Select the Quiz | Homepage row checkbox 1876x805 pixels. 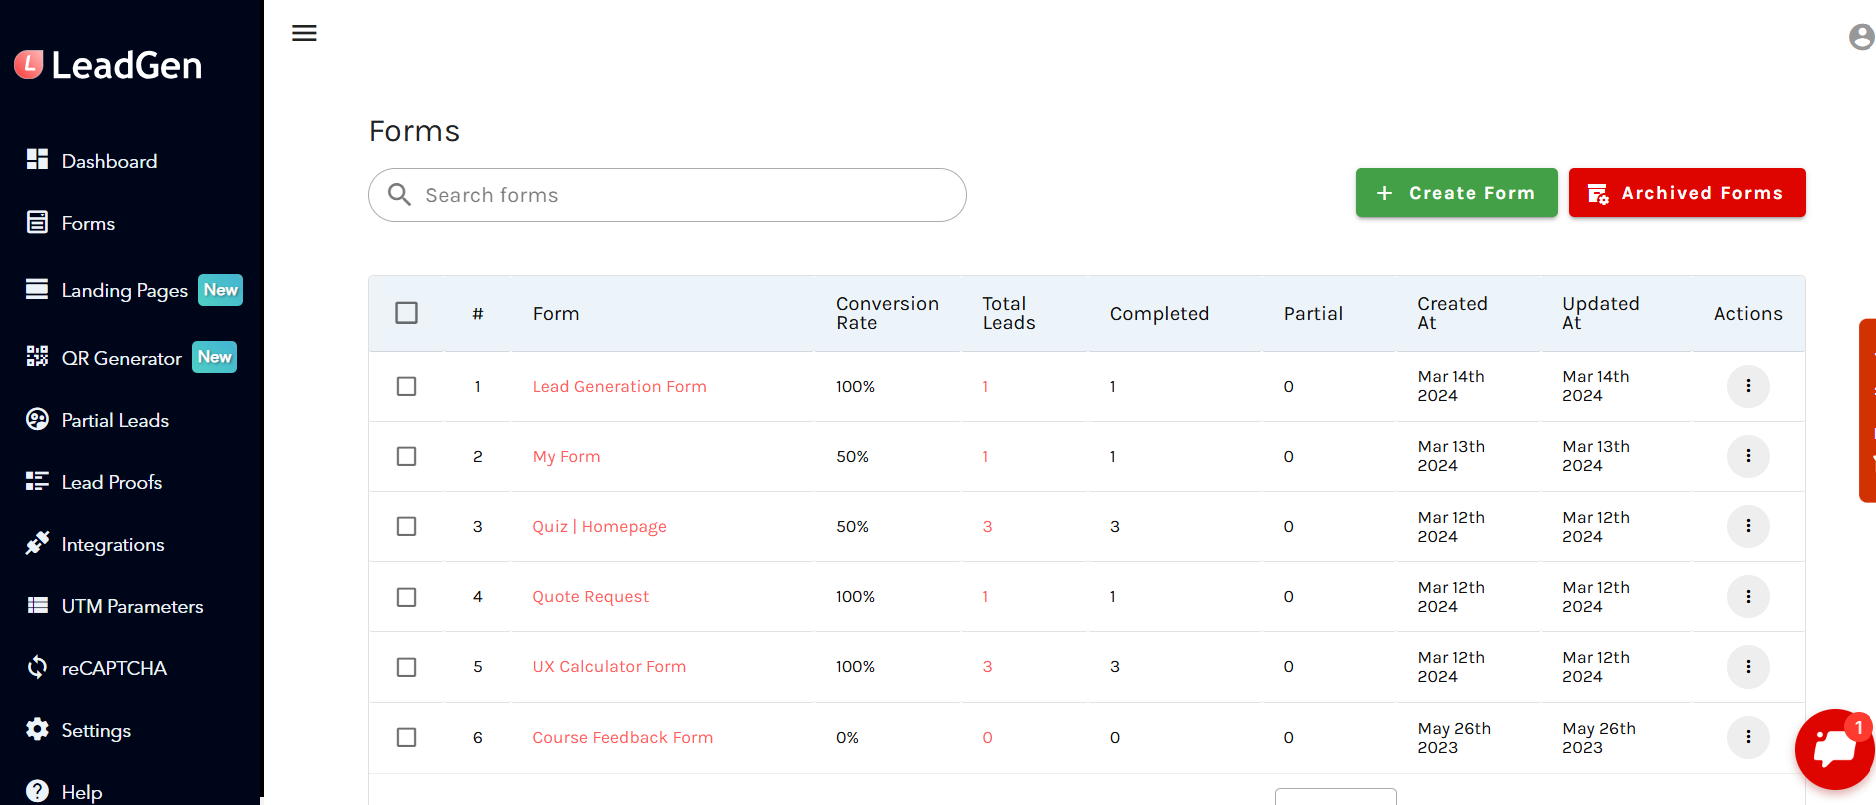(406, 526)
